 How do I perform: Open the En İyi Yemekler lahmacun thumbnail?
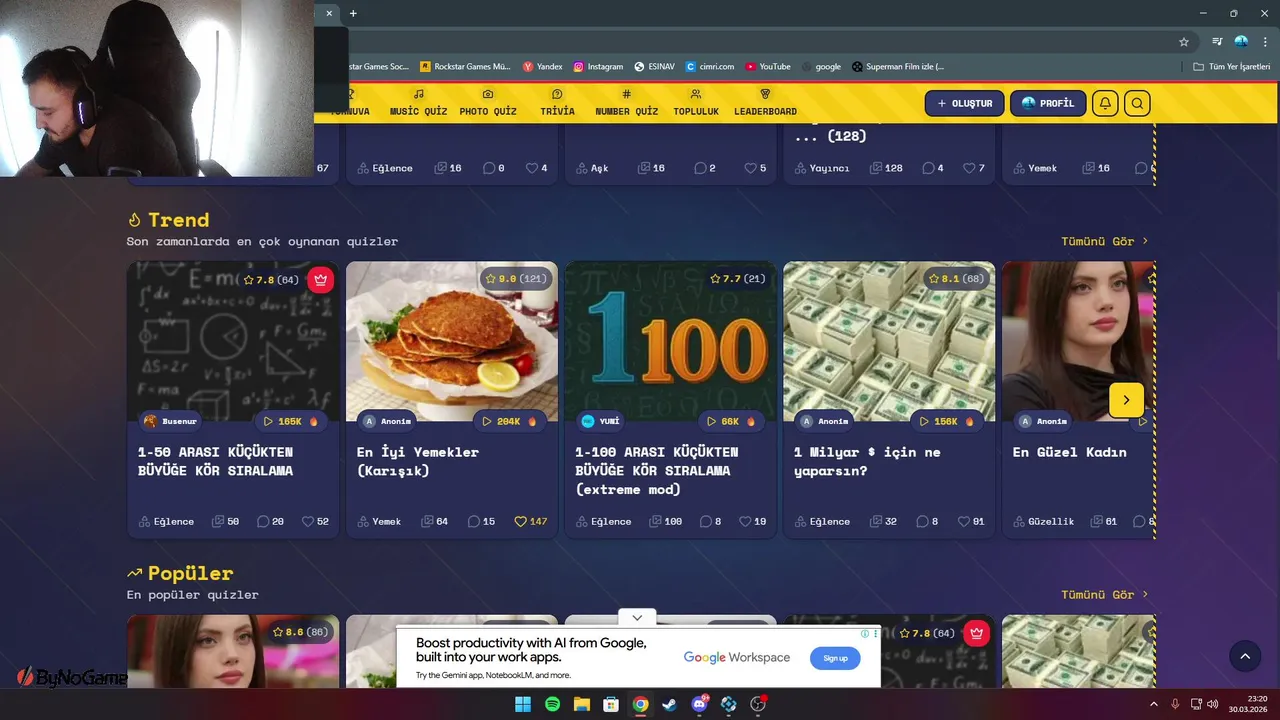click(452, 341)
